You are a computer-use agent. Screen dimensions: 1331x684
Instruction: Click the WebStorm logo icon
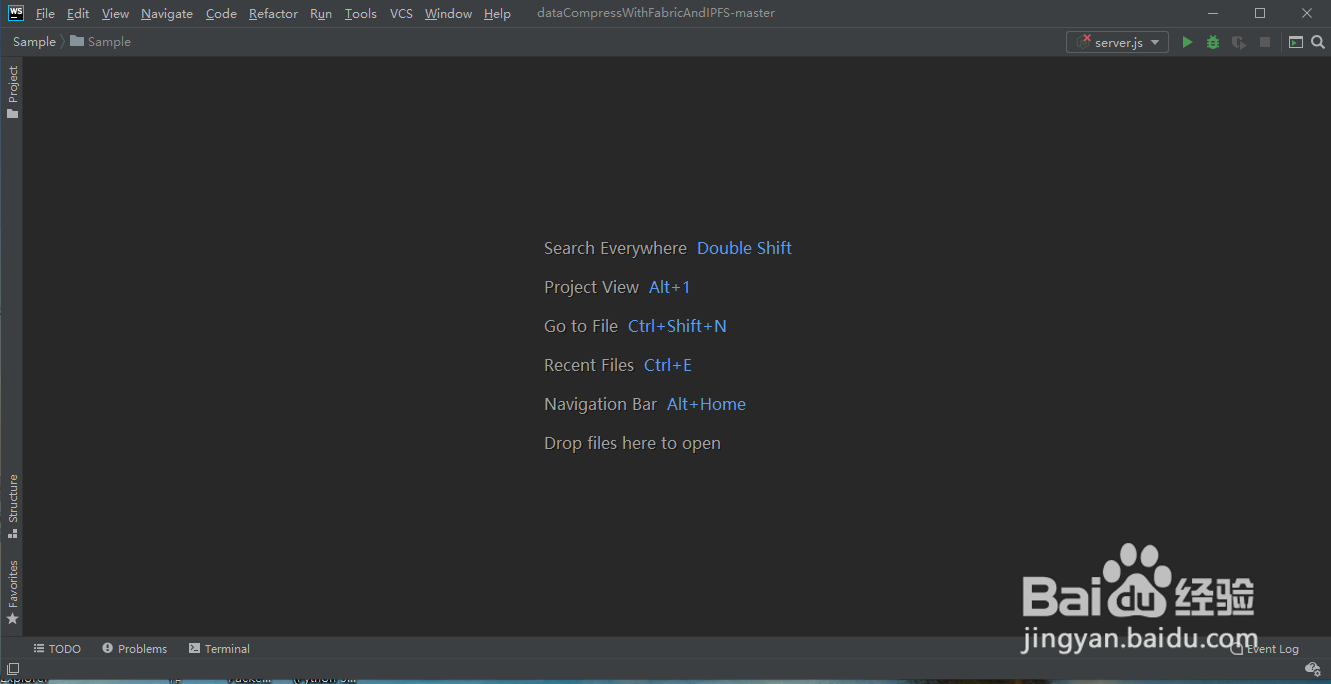coord(16,13)
